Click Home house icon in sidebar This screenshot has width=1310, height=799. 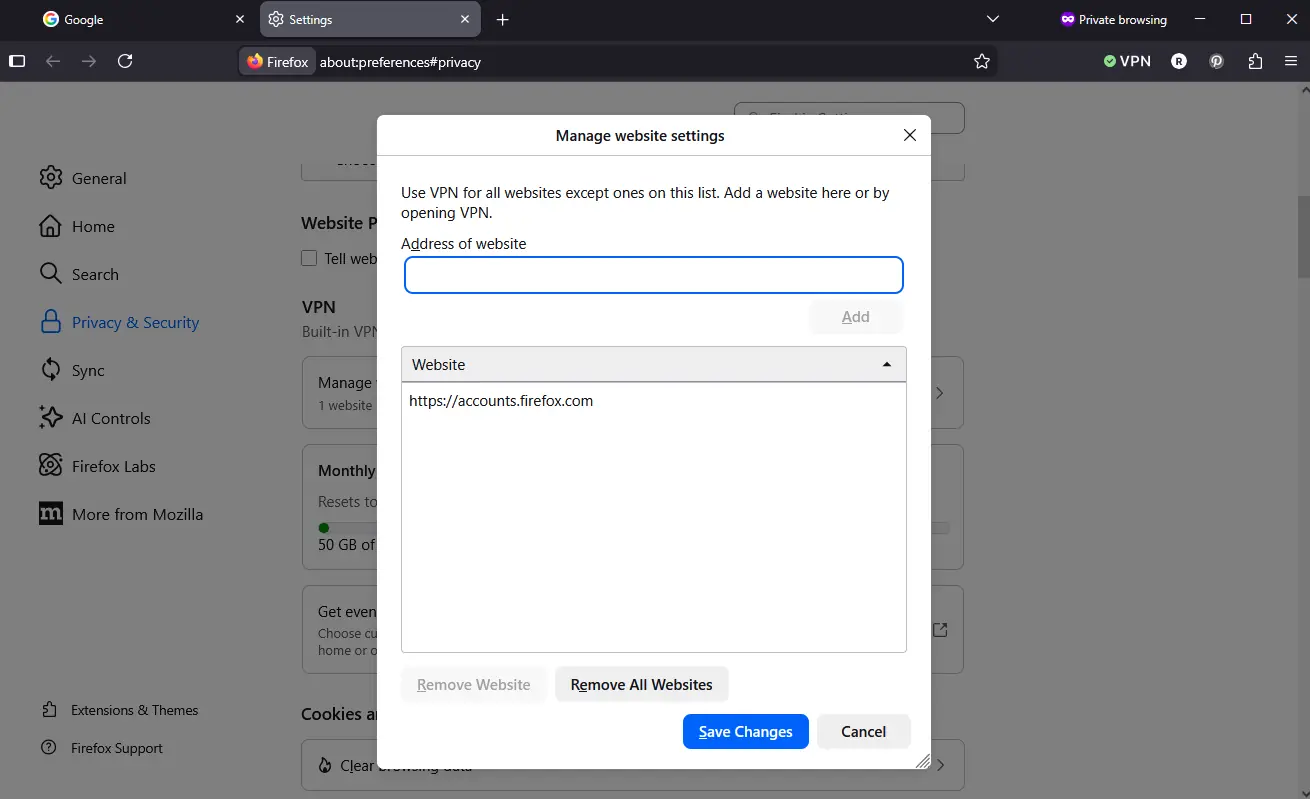click(x=50, y=226)
